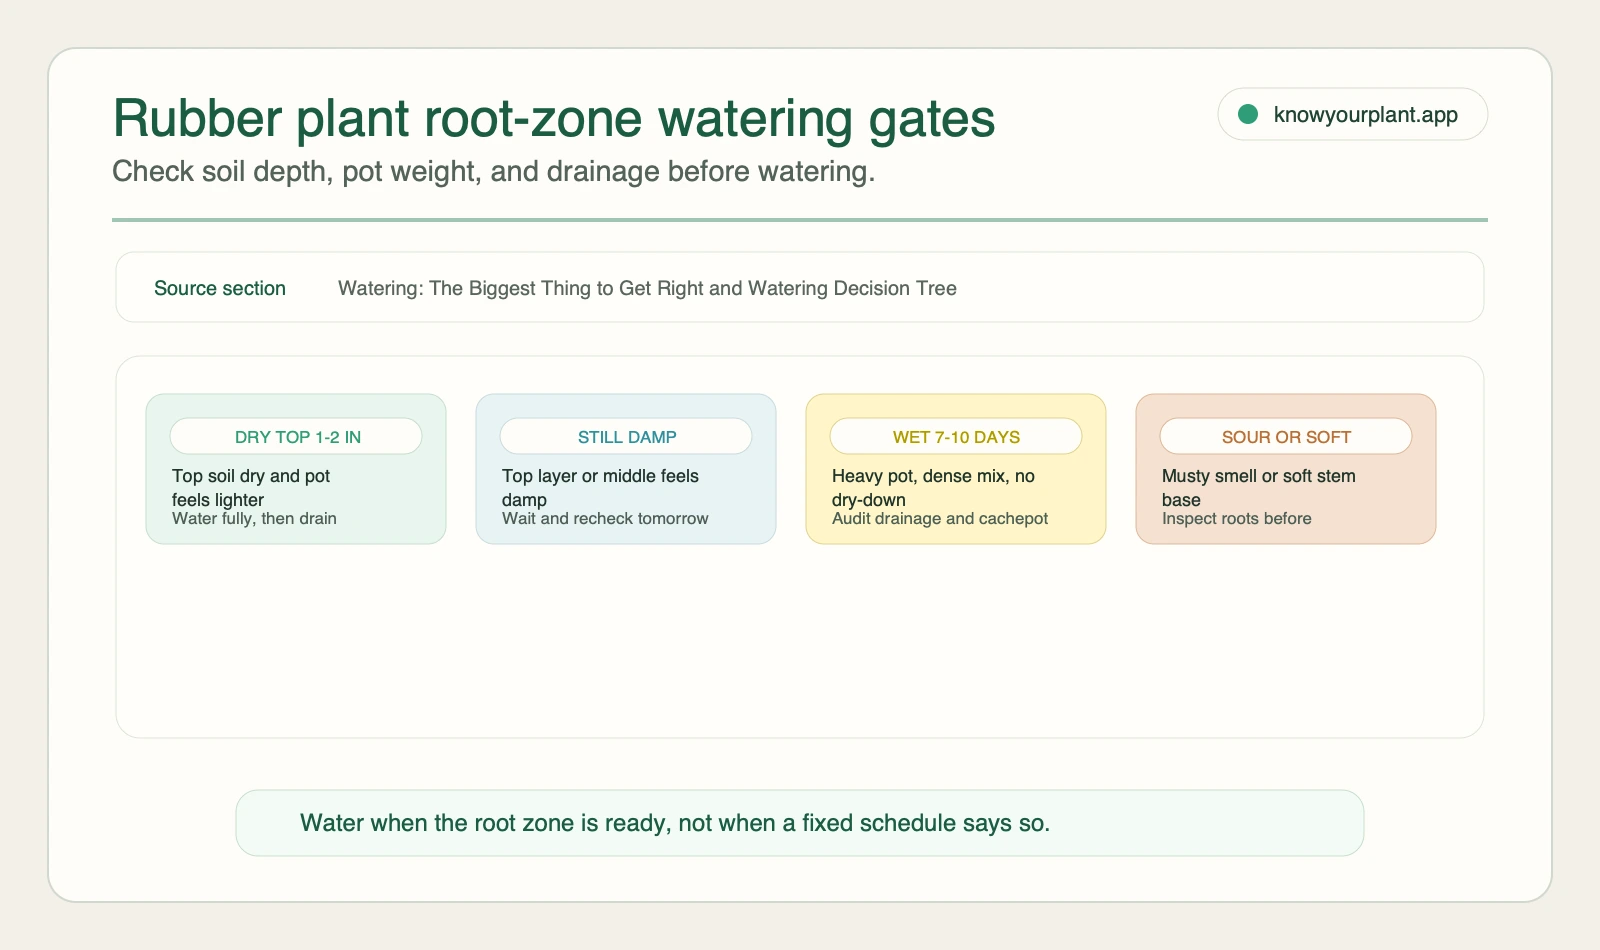Viewport: 1600px width, 950px height.
Task: Select the DRY TOP 1-2 IN pill
Action: pyautogui.click(x=296, y=436)
